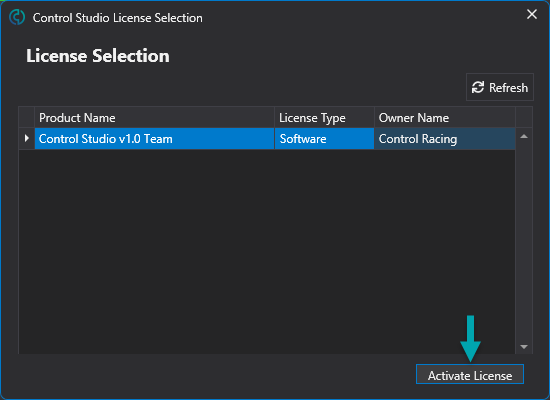This screenshot has width=550, height=400.
Task: Click the scrollbar down arrow
Action: pyautogui.click(x=524, y=346)
